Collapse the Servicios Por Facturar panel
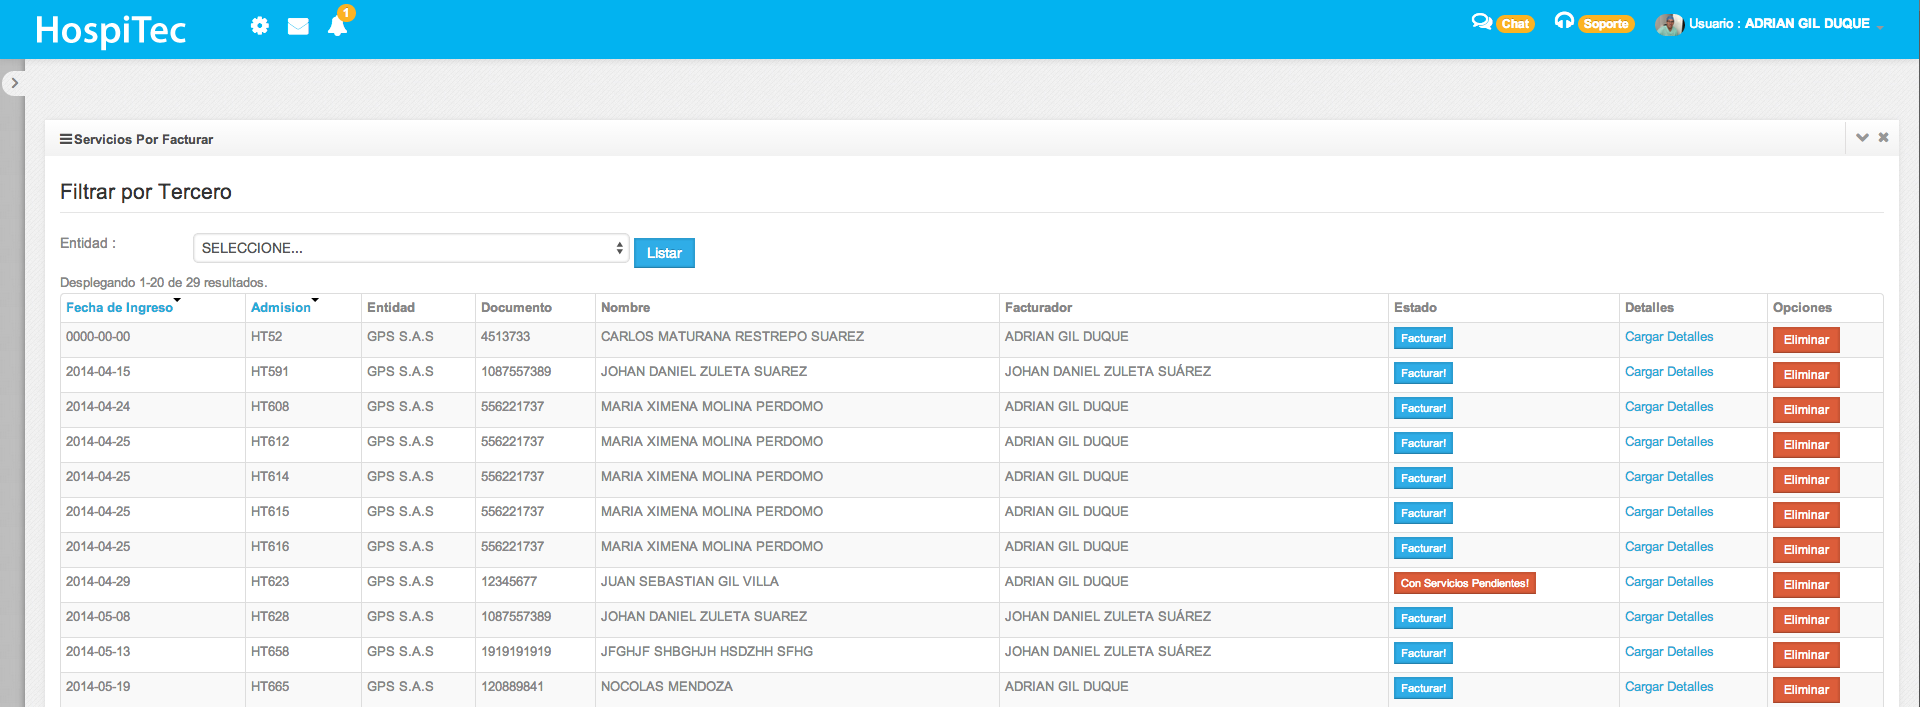Viewport: 1920px width, 707px height. [x=1862, y=138]
